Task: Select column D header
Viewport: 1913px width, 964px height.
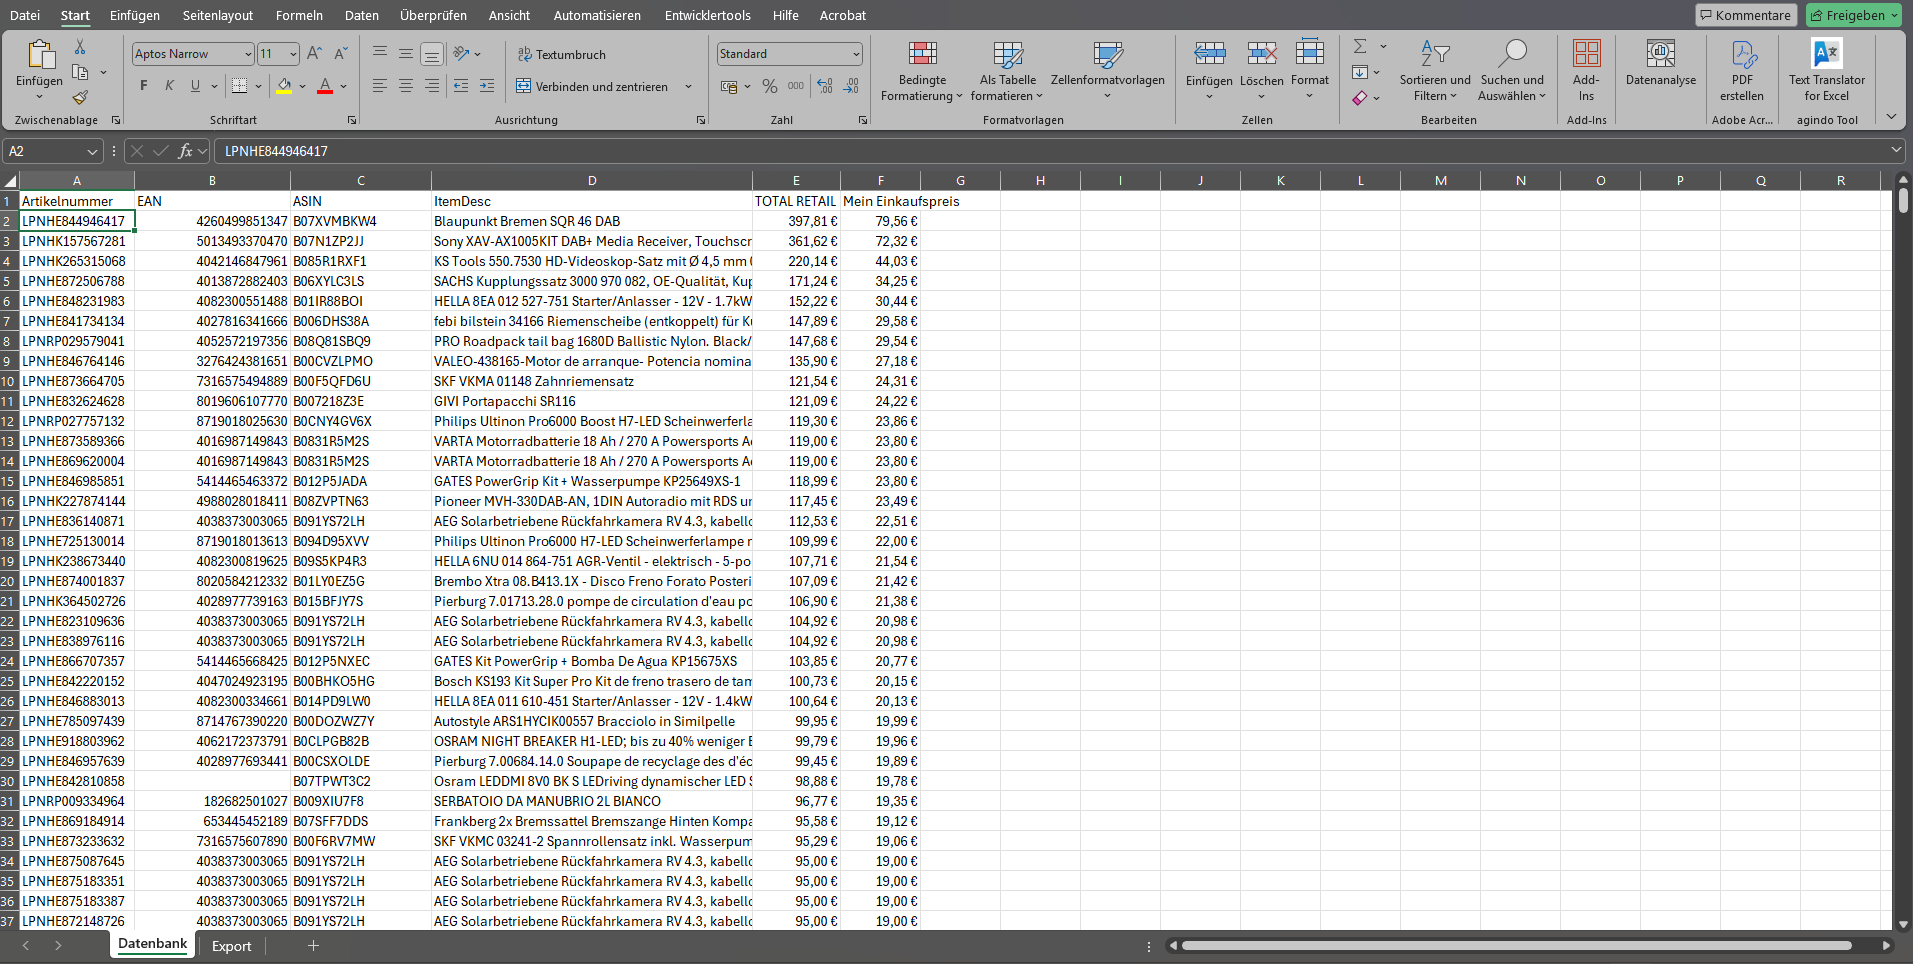Action: [592, 181]
